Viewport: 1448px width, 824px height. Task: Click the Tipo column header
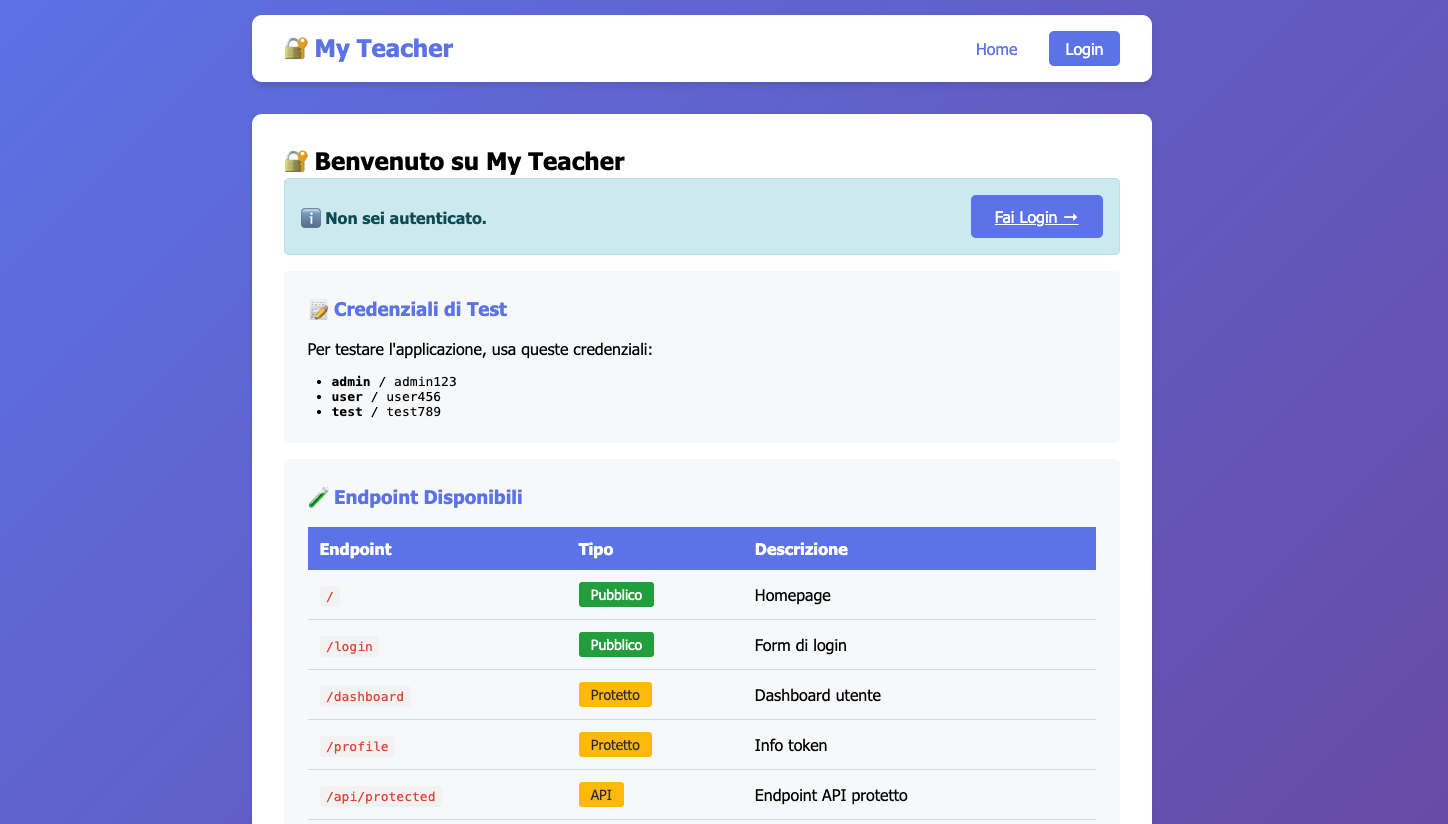pos(596,549)
